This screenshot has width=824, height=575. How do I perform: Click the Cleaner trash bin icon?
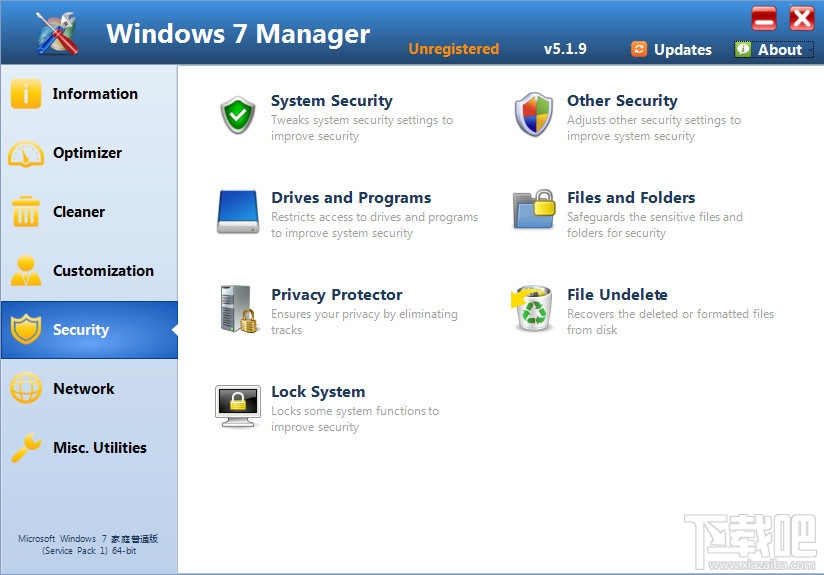(25, 211)
